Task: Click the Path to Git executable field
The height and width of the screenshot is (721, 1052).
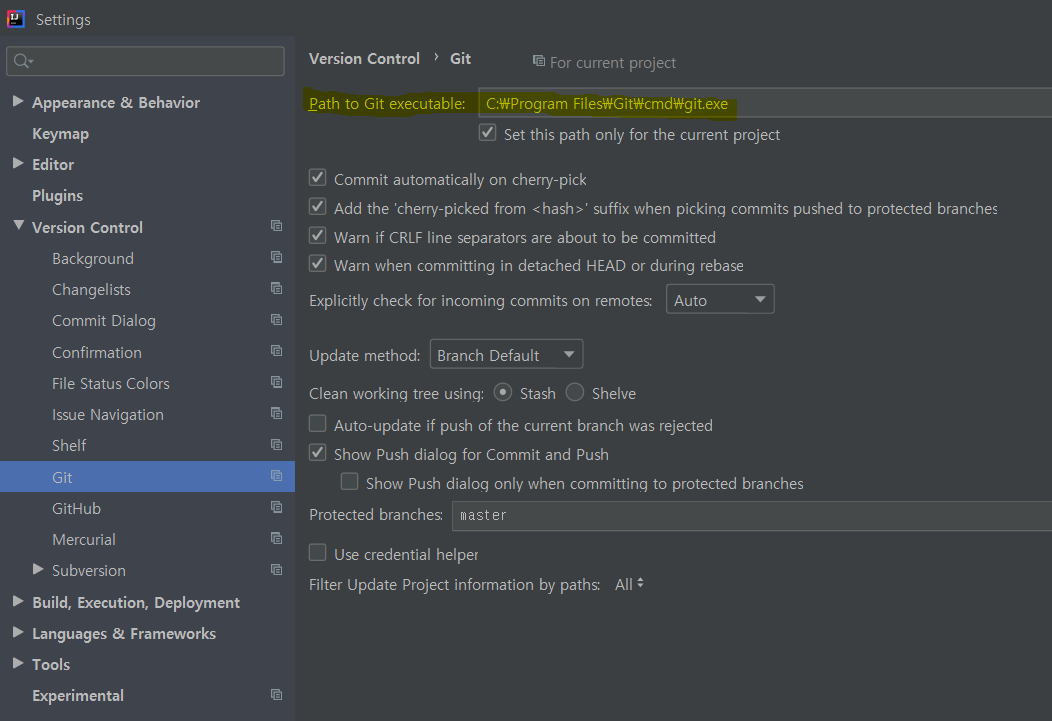Action: [765, 103]
